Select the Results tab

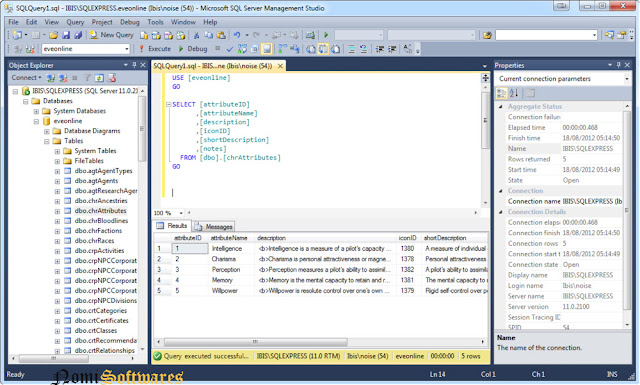tap(172, 225)
